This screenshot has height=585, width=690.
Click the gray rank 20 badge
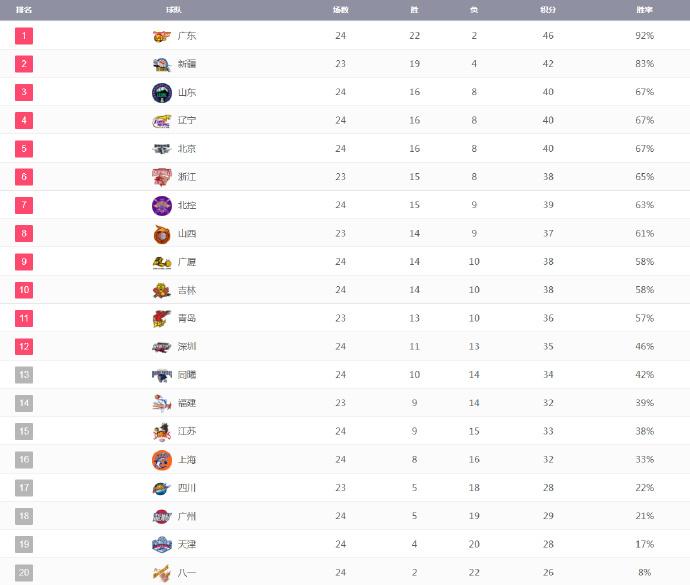click(x=24, y=573)
